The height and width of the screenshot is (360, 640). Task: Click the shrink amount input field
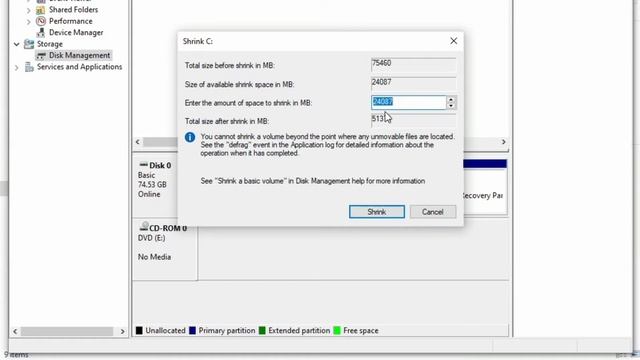tap(409, 102)
